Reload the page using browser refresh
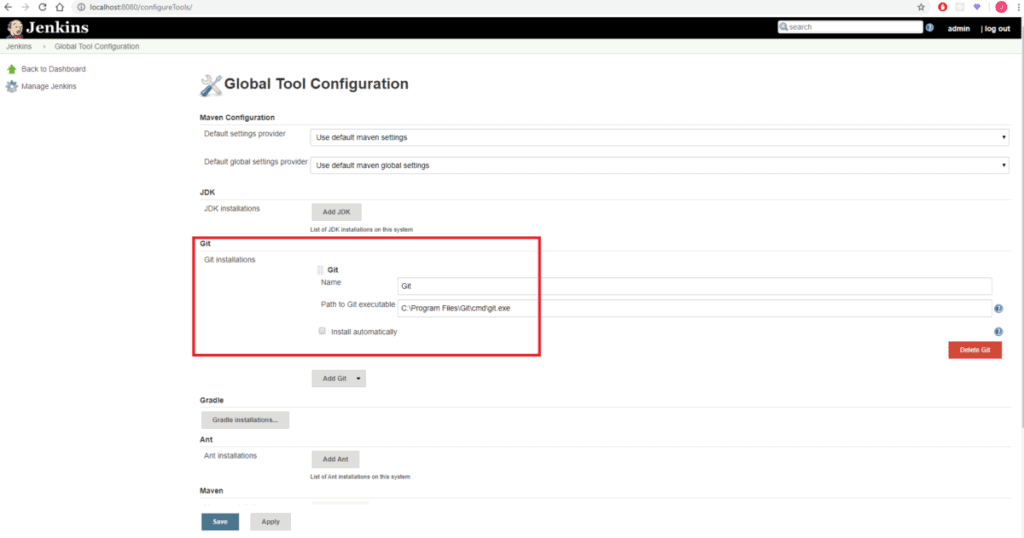 coord(43,7)
